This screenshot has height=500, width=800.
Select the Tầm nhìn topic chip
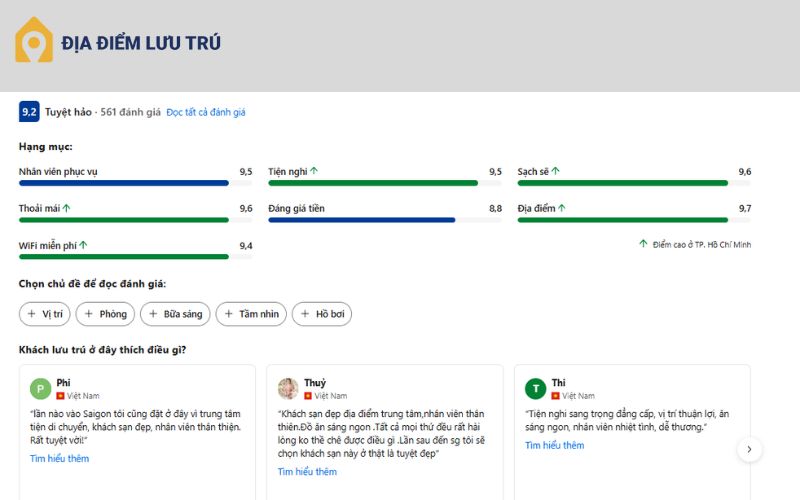coord(252,314)
